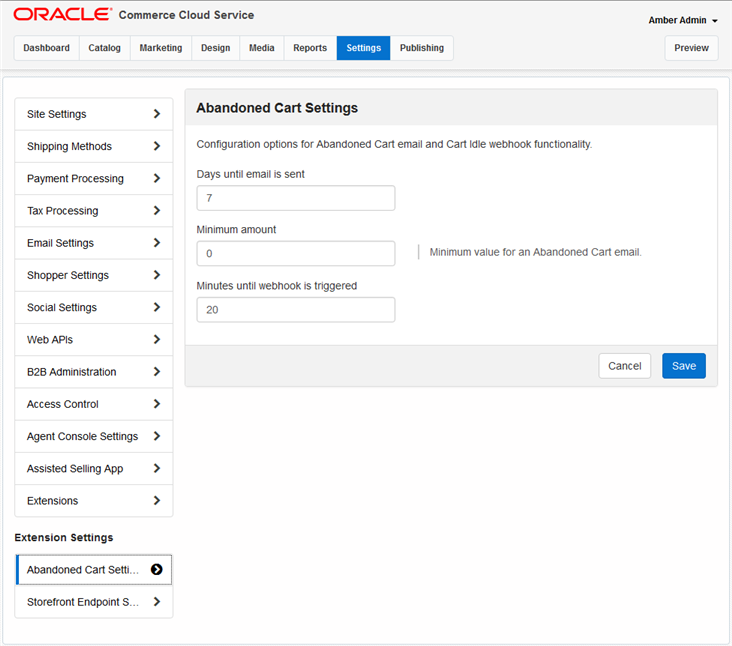Select Storefront Endpoint Settings extension item
732x646 pixels.
coord(94,602)
